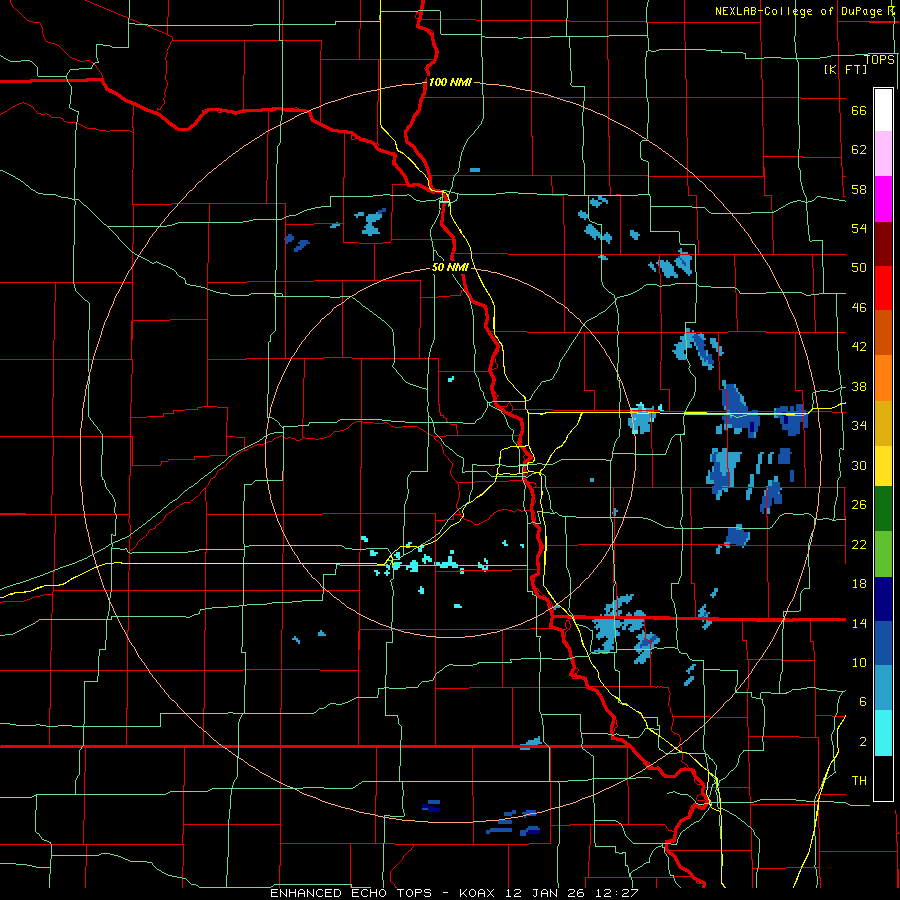Select the TOPS legend title
The height and width of the screenshot is (900, 900).
click(879, 60)
